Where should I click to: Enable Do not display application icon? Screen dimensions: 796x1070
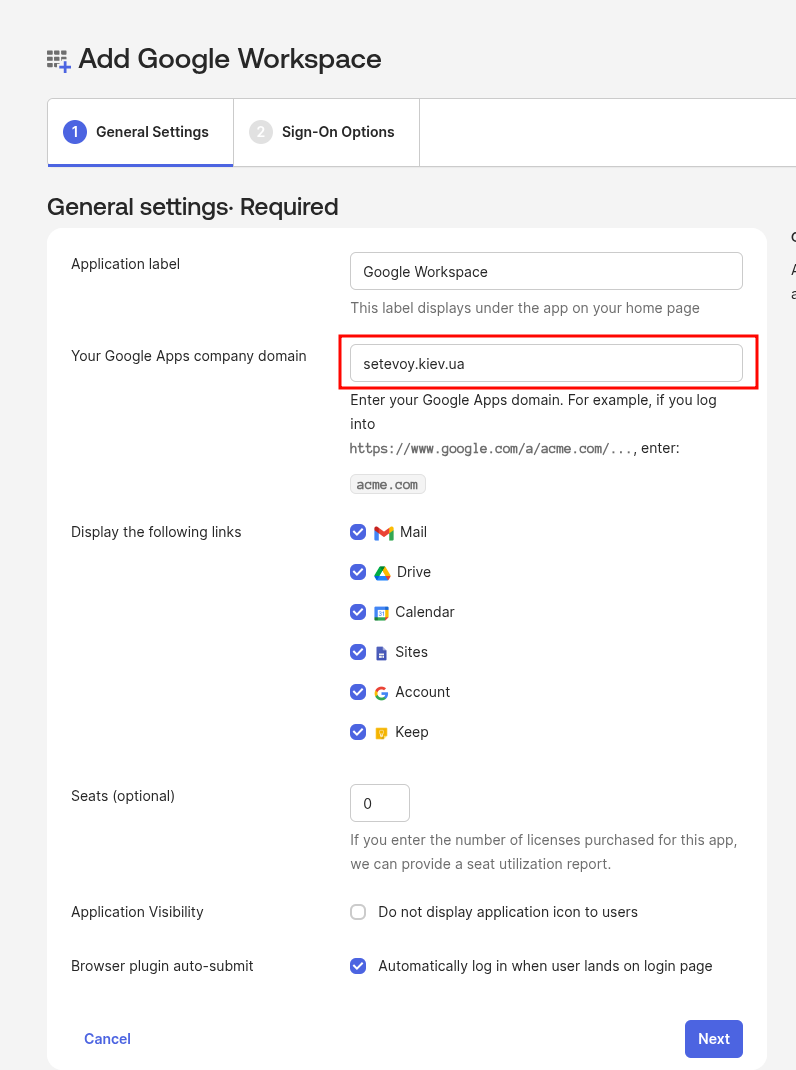pyautogui.click(x=358, y=912)
